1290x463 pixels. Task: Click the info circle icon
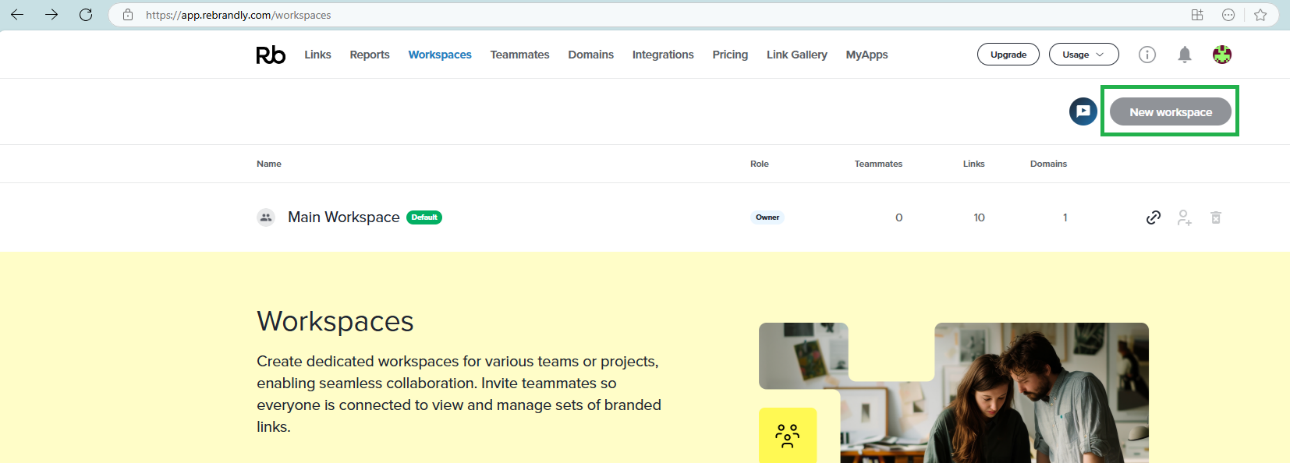click(1147, 55)
